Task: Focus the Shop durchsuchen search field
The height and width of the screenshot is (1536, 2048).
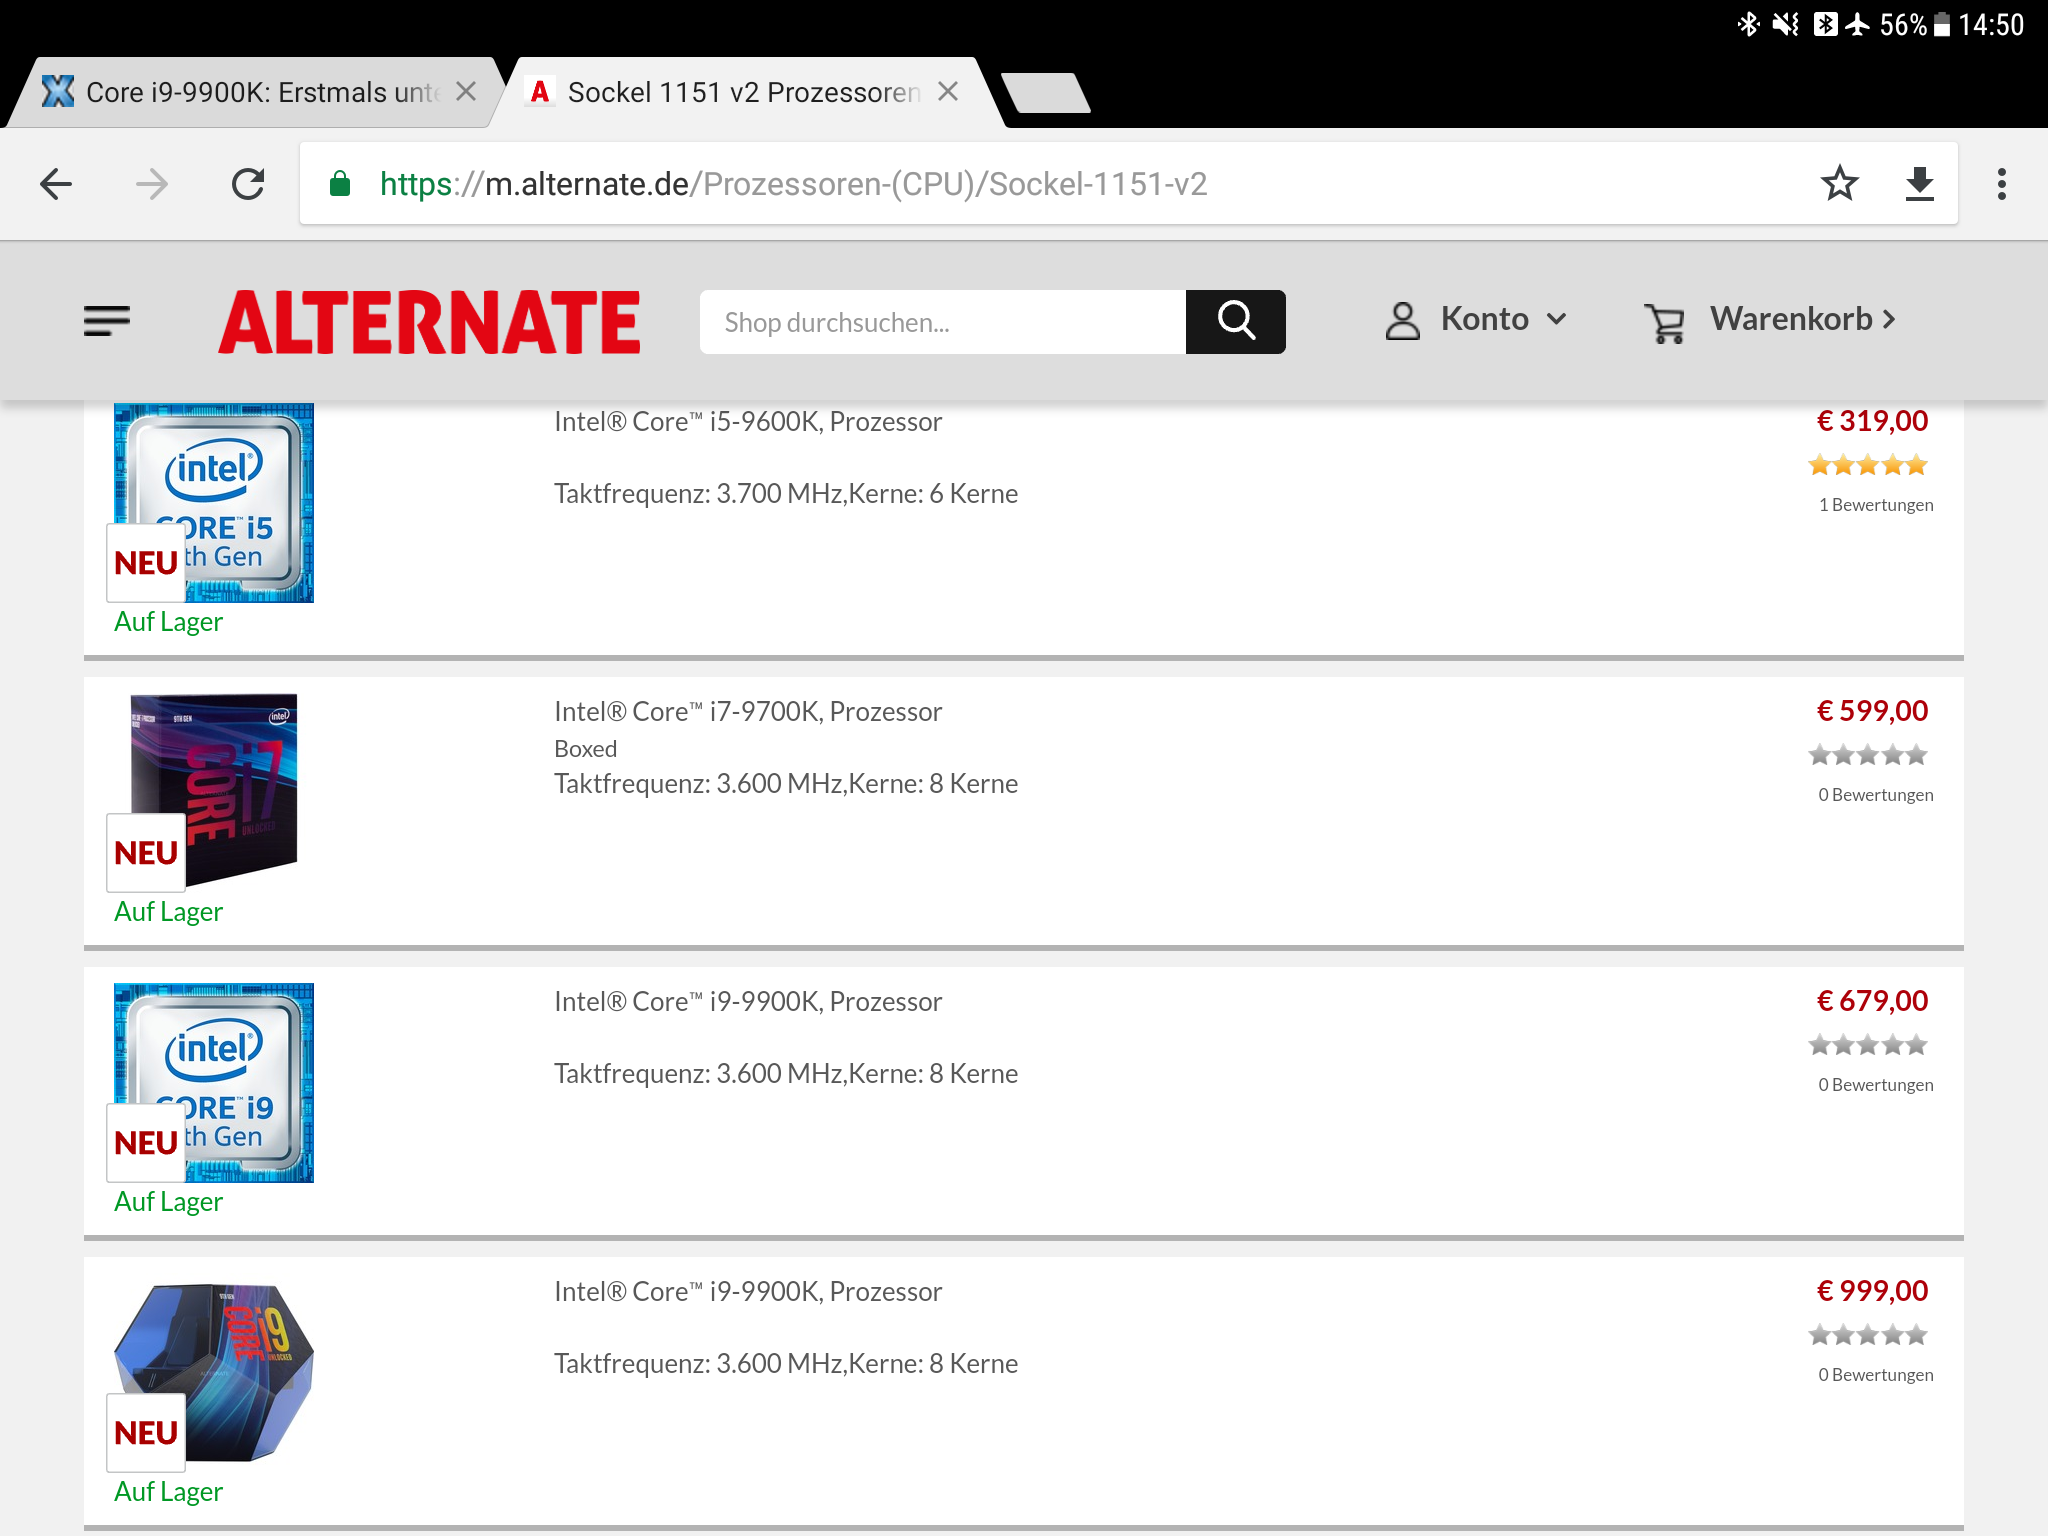Action: click(x=943, y=322)
